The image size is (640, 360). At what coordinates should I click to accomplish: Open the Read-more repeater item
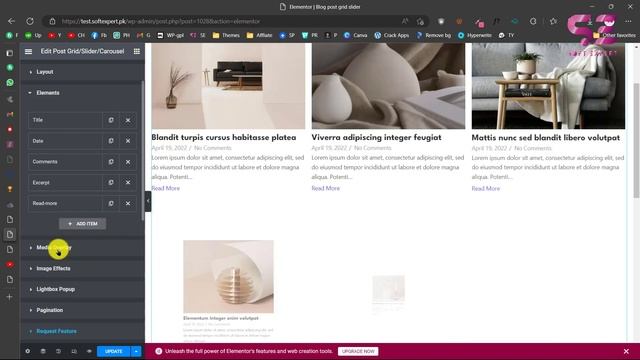pos(65,203)
